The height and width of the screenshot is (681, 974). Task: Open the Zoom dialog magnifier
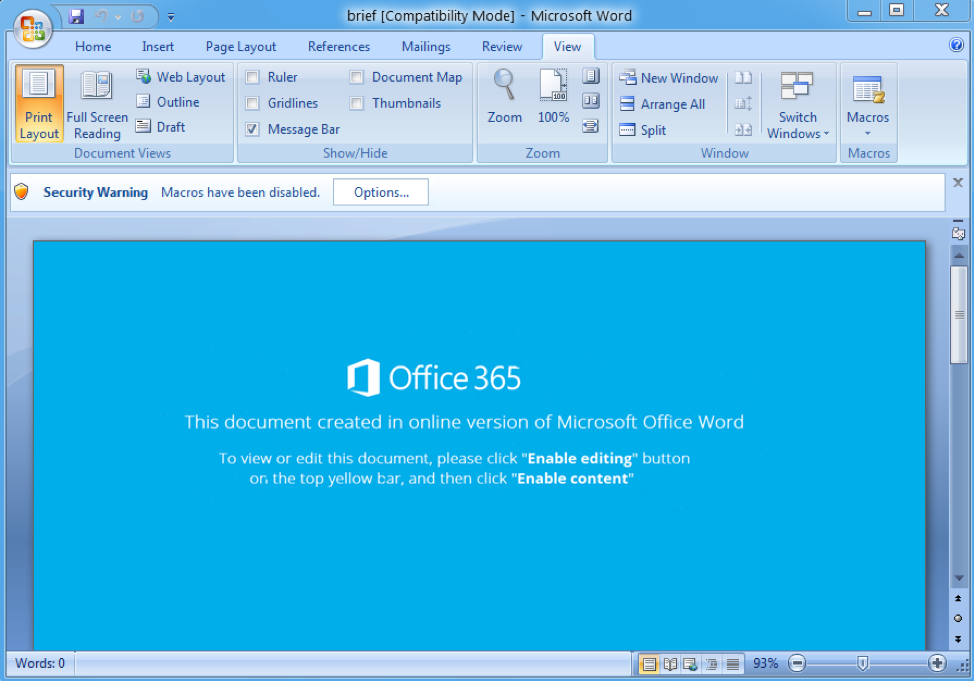pyautogui.click(x=504, y=97)
